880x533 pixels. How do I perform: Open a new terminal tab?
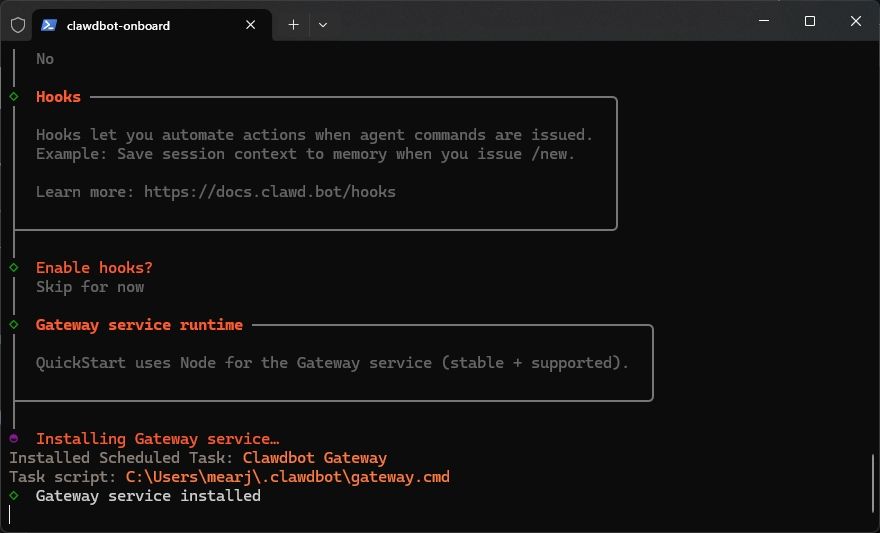tap(293, 25)
